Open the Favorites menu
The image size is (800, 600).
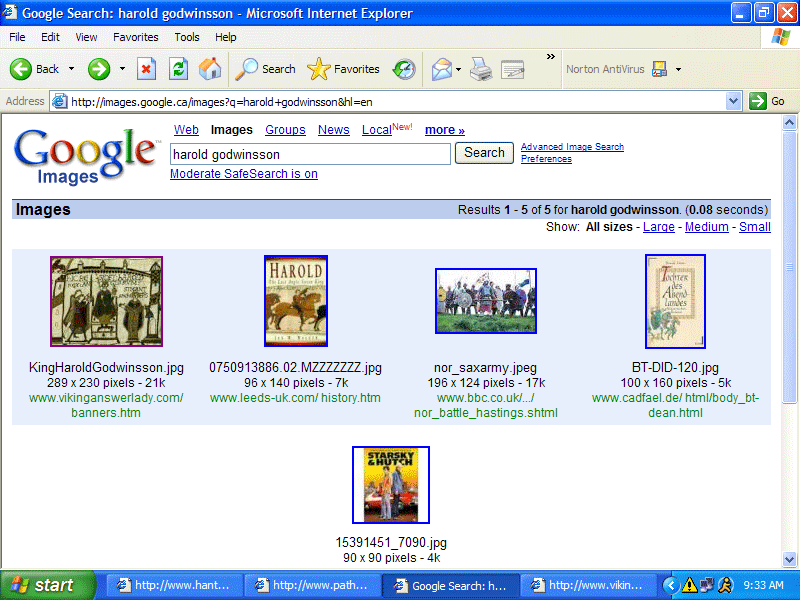pyautogui.click(x=136, y=37)
